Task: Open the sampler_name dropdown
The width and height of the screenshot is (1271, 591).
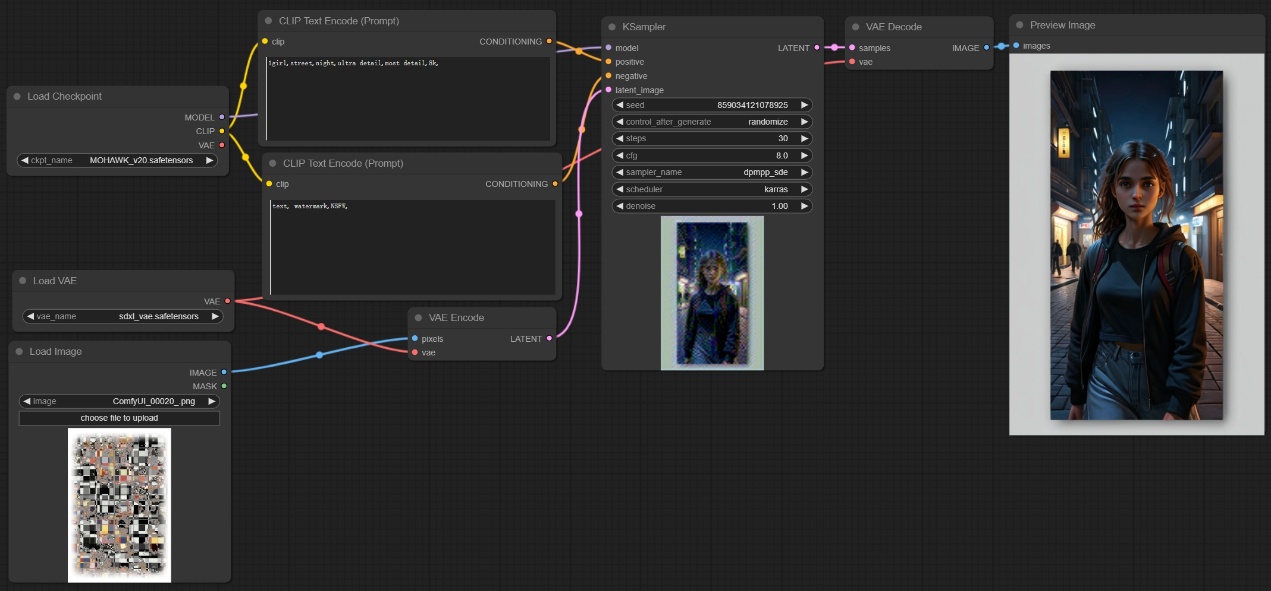Action: (x=711, y=173)
